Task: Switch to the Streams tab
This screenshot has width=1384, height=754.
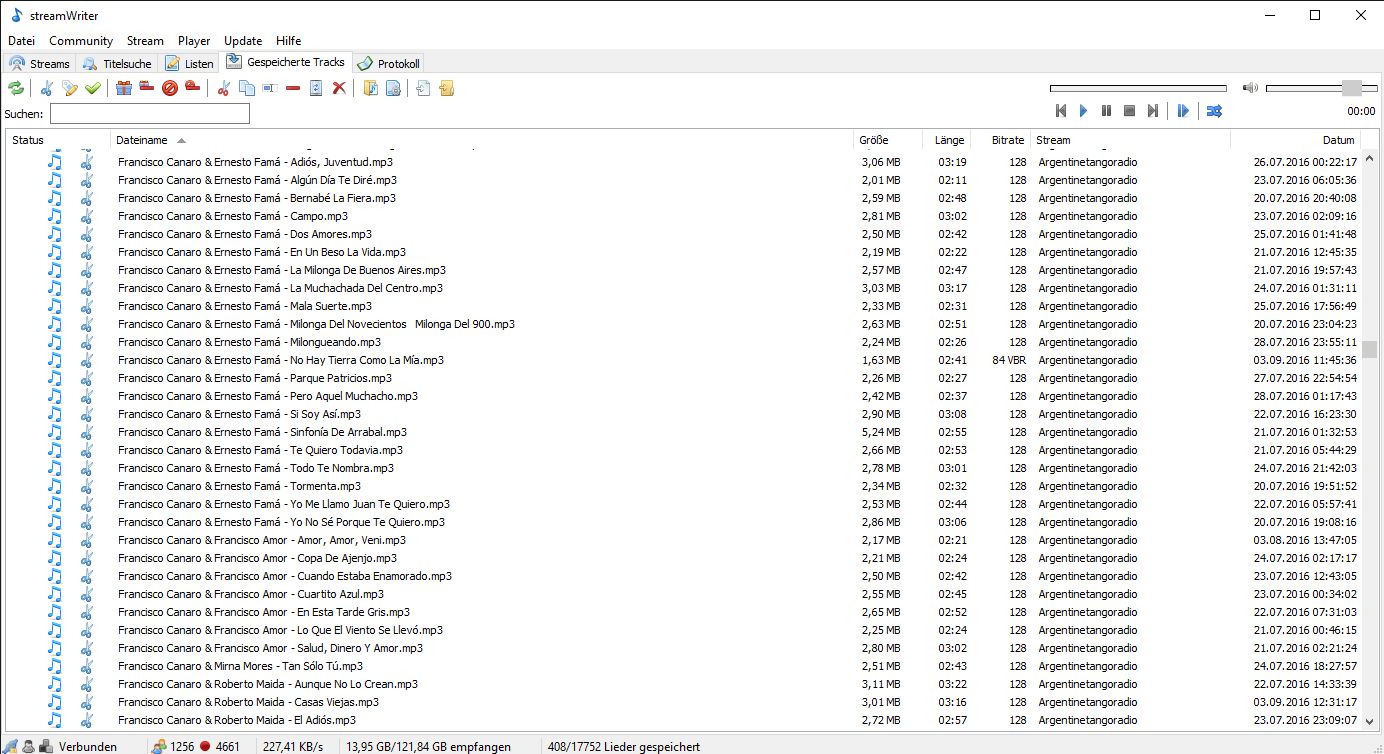Action: tap(40, 63)
